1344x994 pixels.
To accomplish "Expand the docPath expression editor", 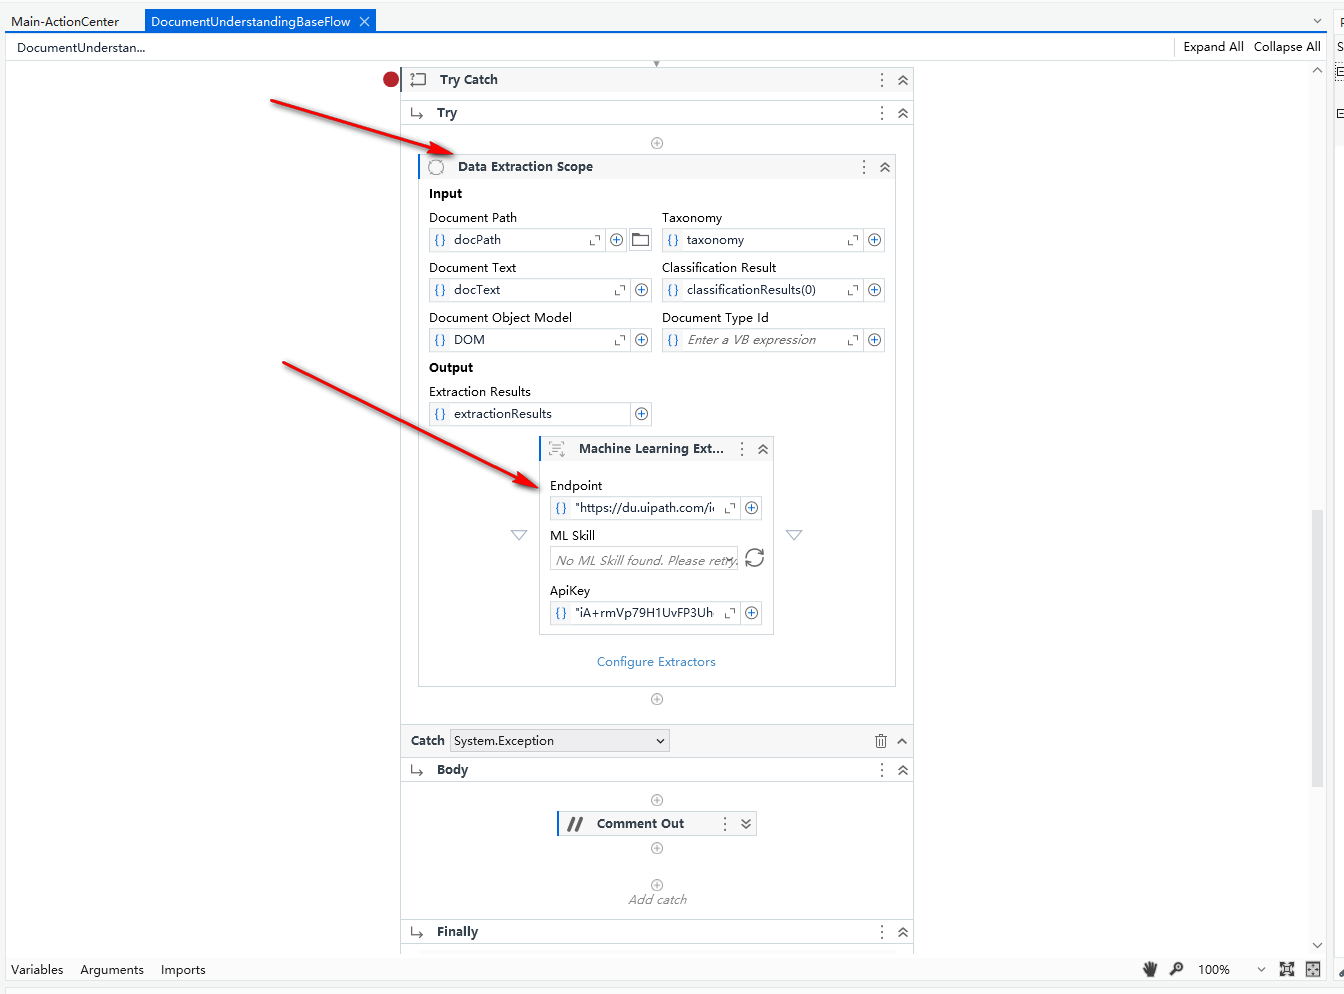I will pos(595,240).
